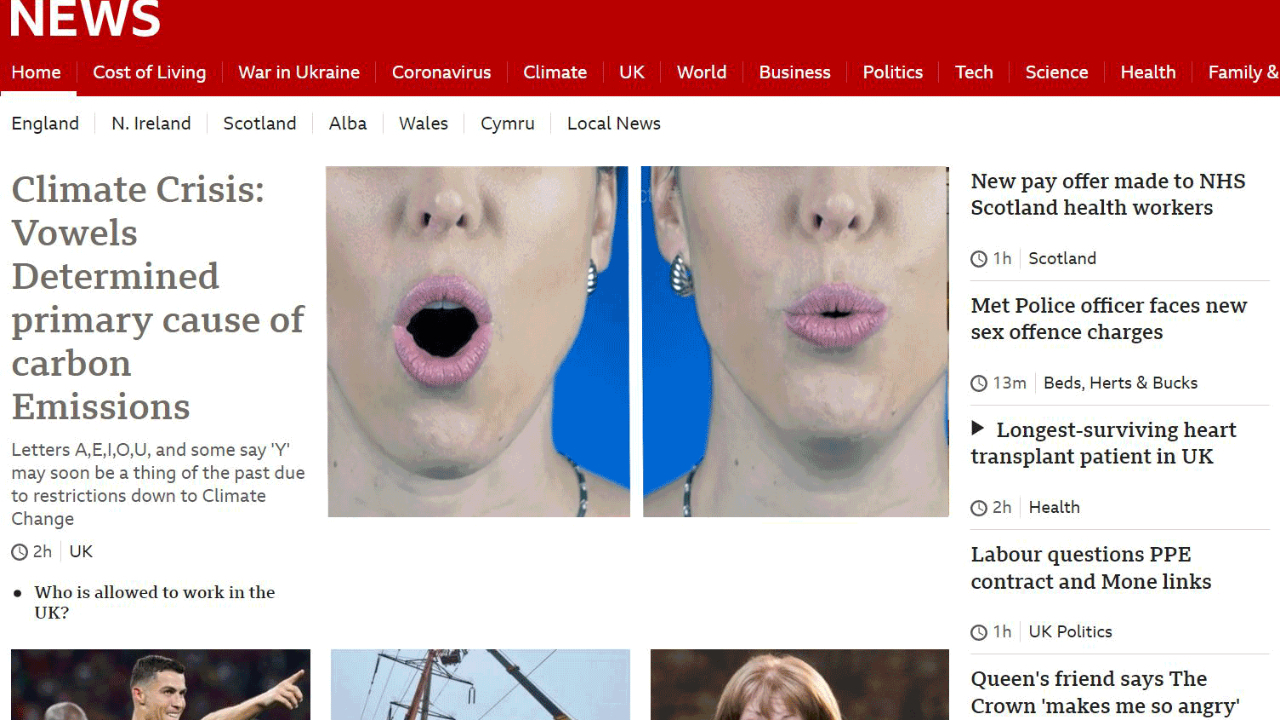The height and width of the screenshot is (720, 1280).
Task: Click the open-mouth vowel image
Action: coord(478,341)
